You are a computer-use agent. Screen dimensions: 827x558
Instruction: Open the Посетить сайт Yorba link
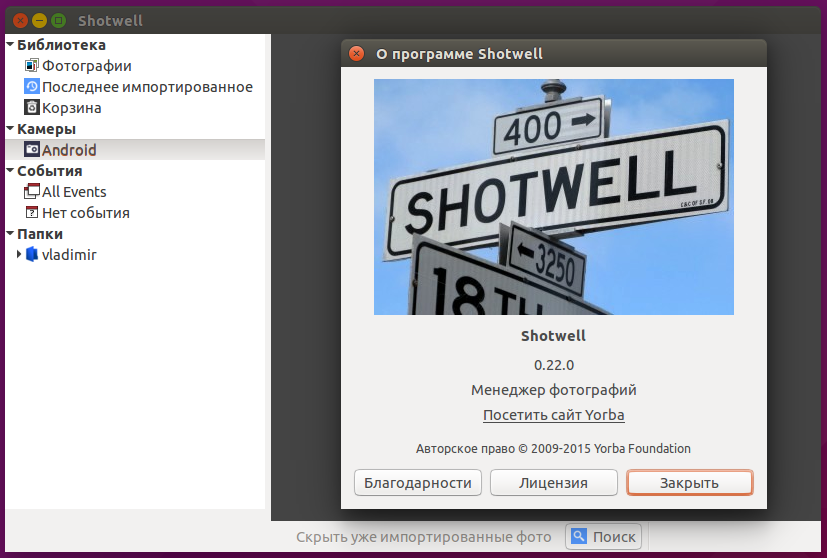553,415
